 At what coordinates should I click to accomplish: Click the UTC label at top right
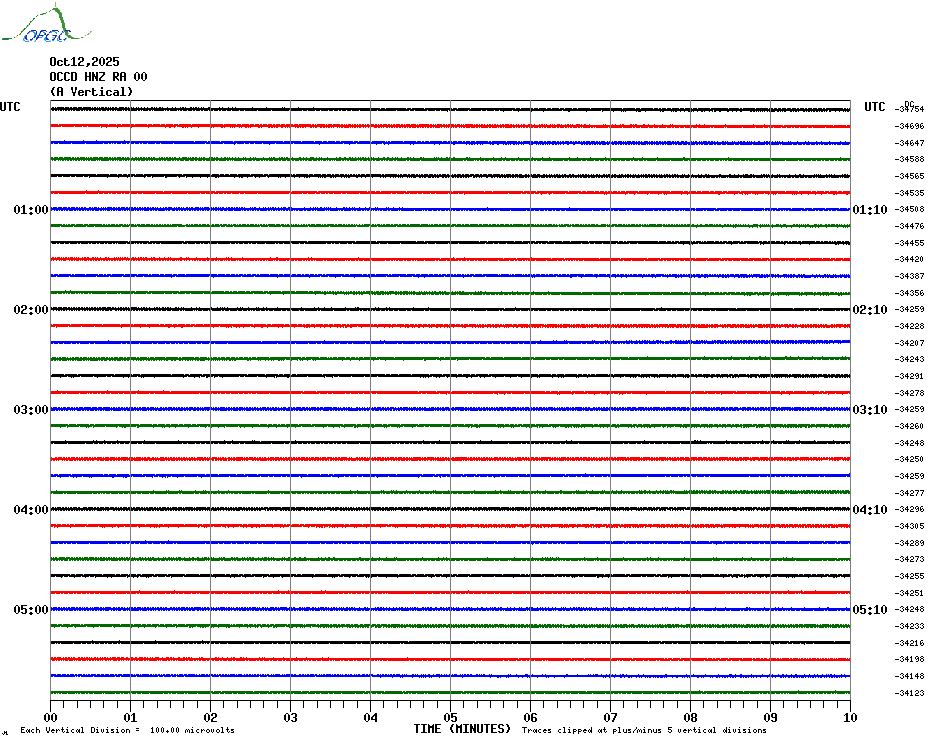pyautogui.click(x=875, y=107)
